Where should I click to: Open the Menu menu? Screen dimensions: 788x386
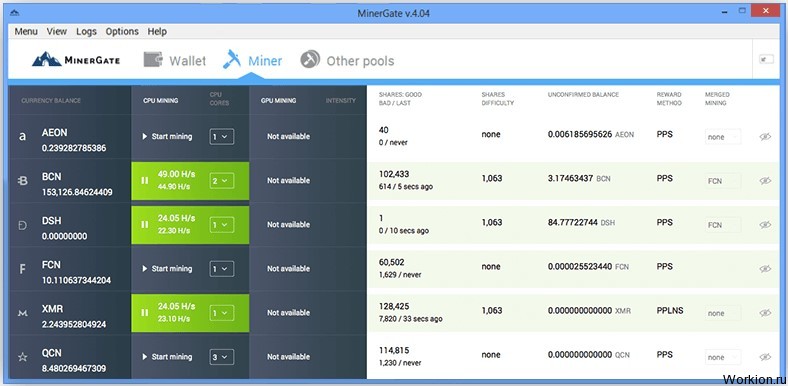[x=26, y=32]
